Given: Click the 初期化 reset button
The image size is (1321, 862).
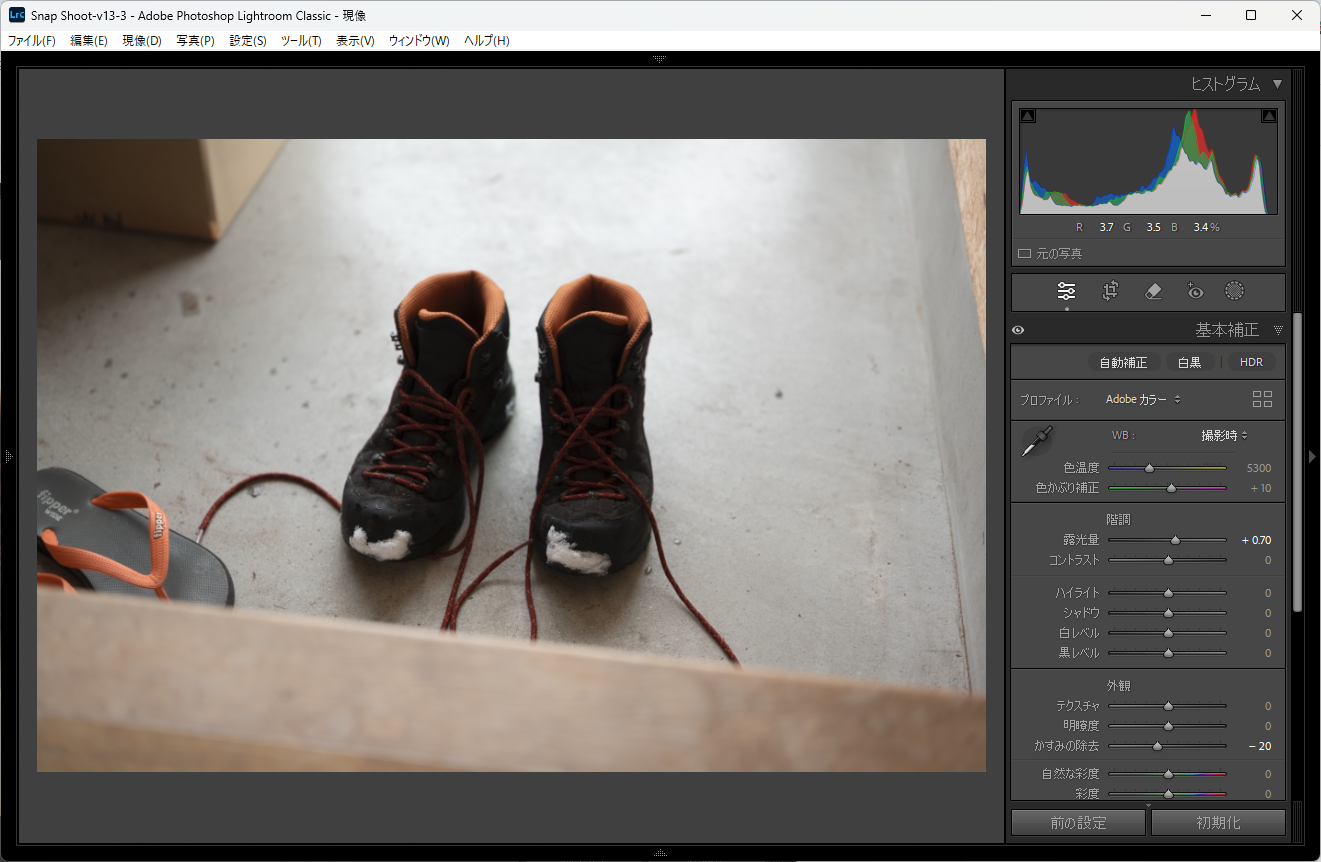Looking at the screenshot, I should coord(1217,823).
